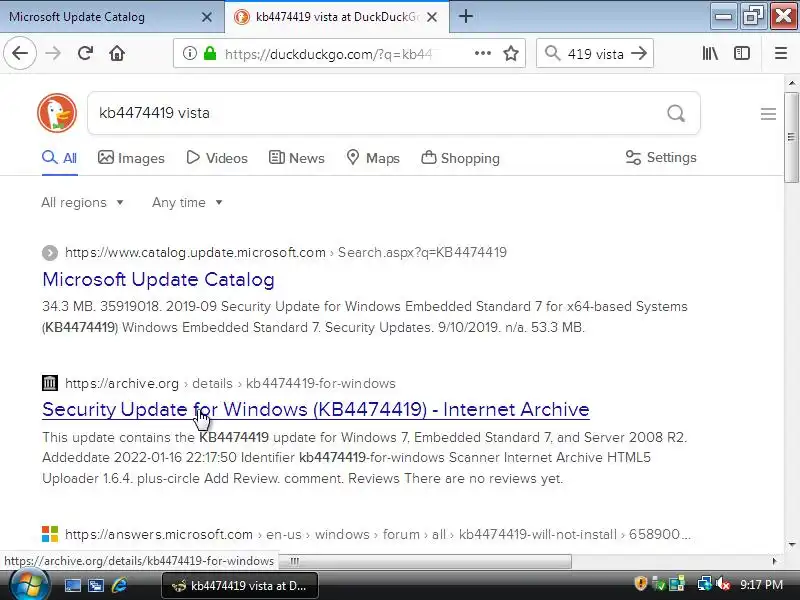Click the Internet Archive favicon
Screen dimensions: 800x600
[50, 383]
